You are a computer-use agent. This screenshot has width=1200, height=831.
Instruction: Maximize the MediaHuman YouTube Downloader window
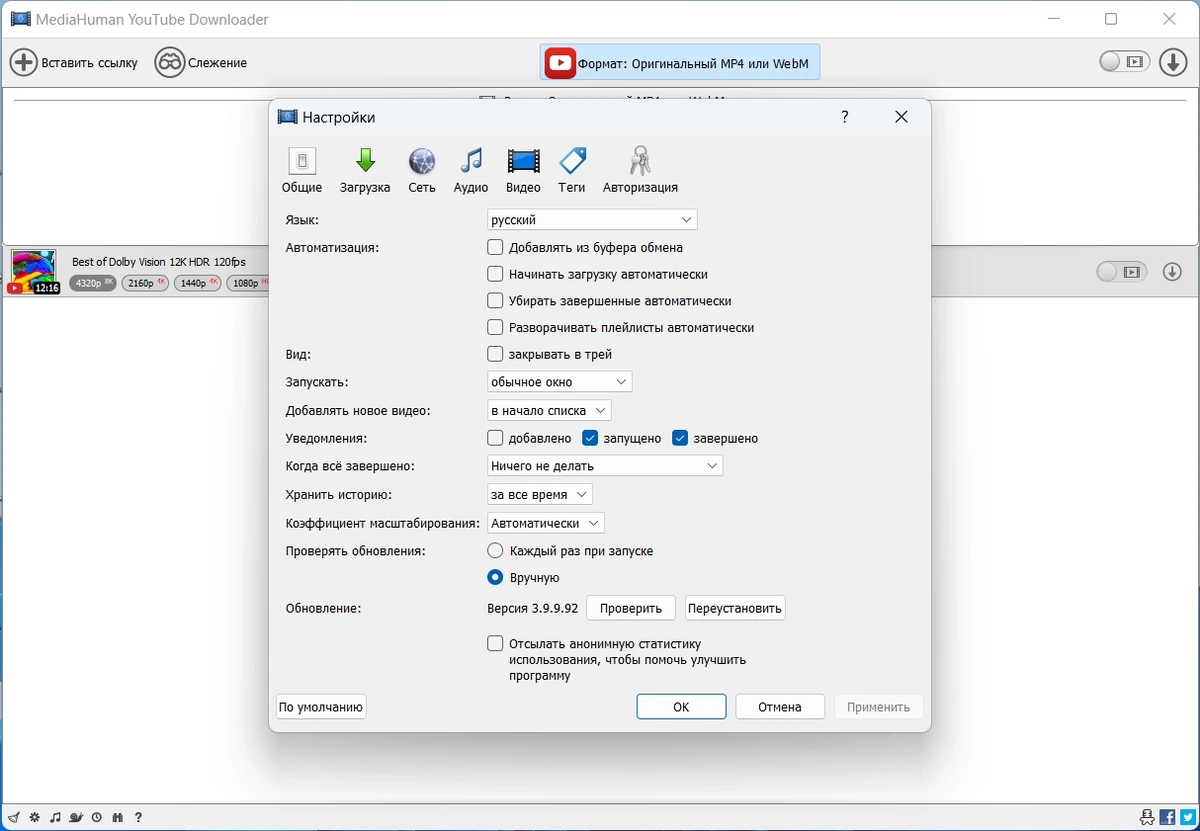tap(1111, 19)
